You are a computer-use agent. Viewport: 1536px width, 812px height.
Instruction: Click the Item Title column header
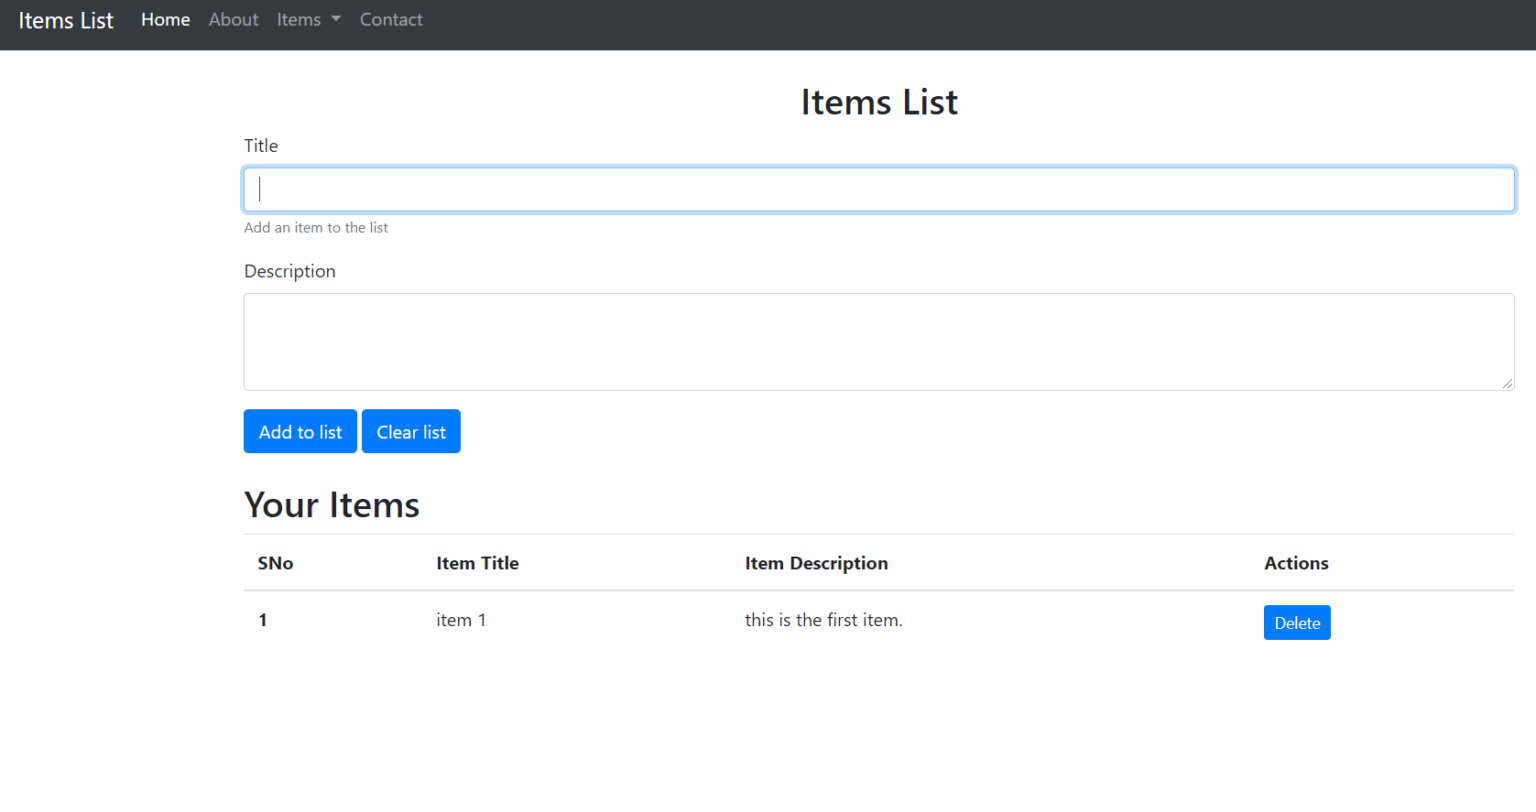[x=477, y=563]
